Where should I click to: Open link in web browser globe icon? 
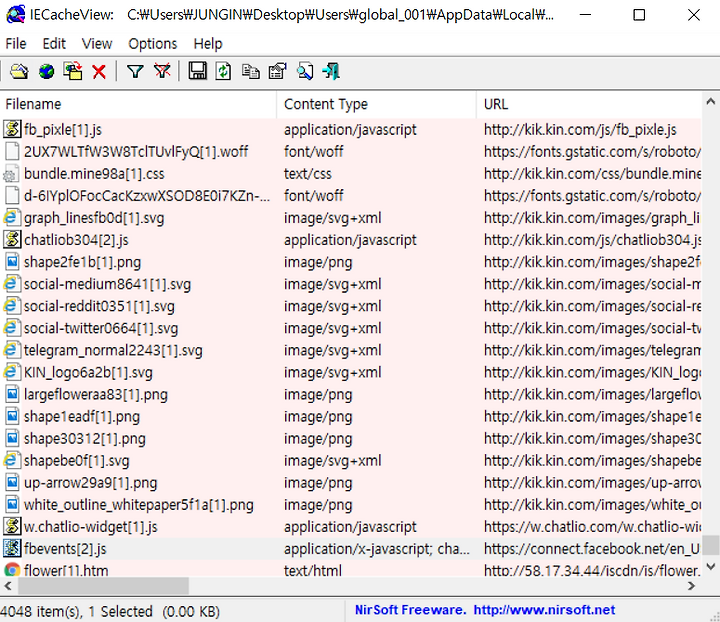(x=46, y=72)
